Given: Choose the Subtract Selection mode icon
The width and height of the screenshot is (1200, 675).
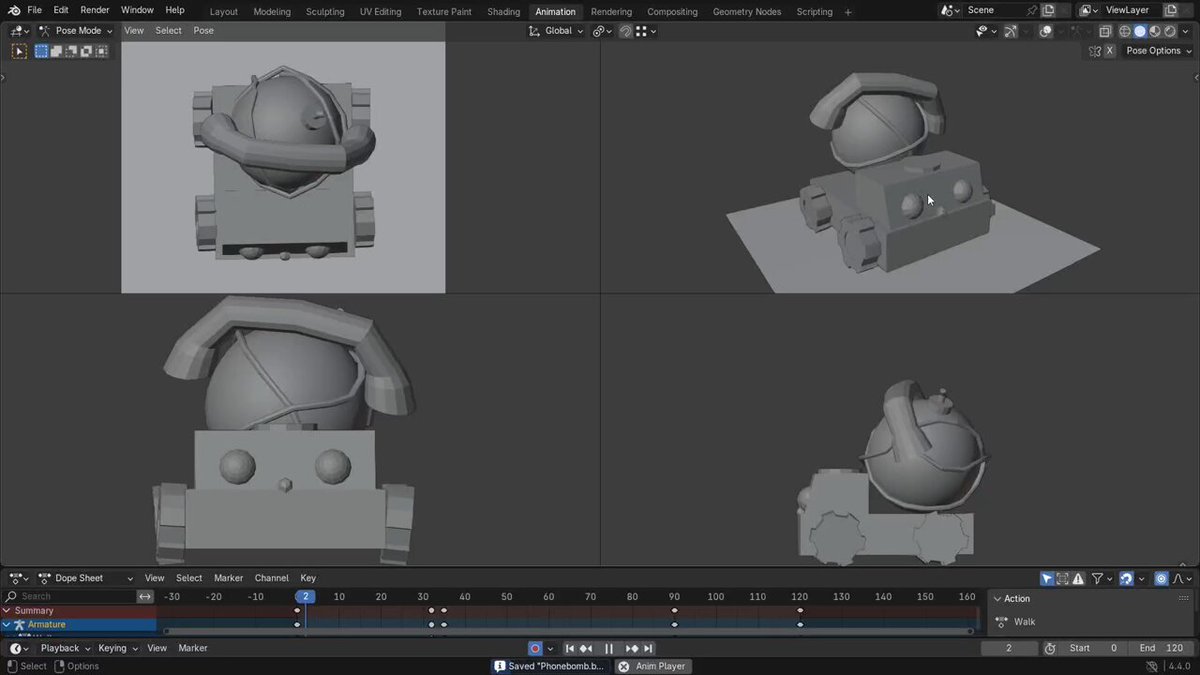Looking at the screenshot, I should coord(71,51).
